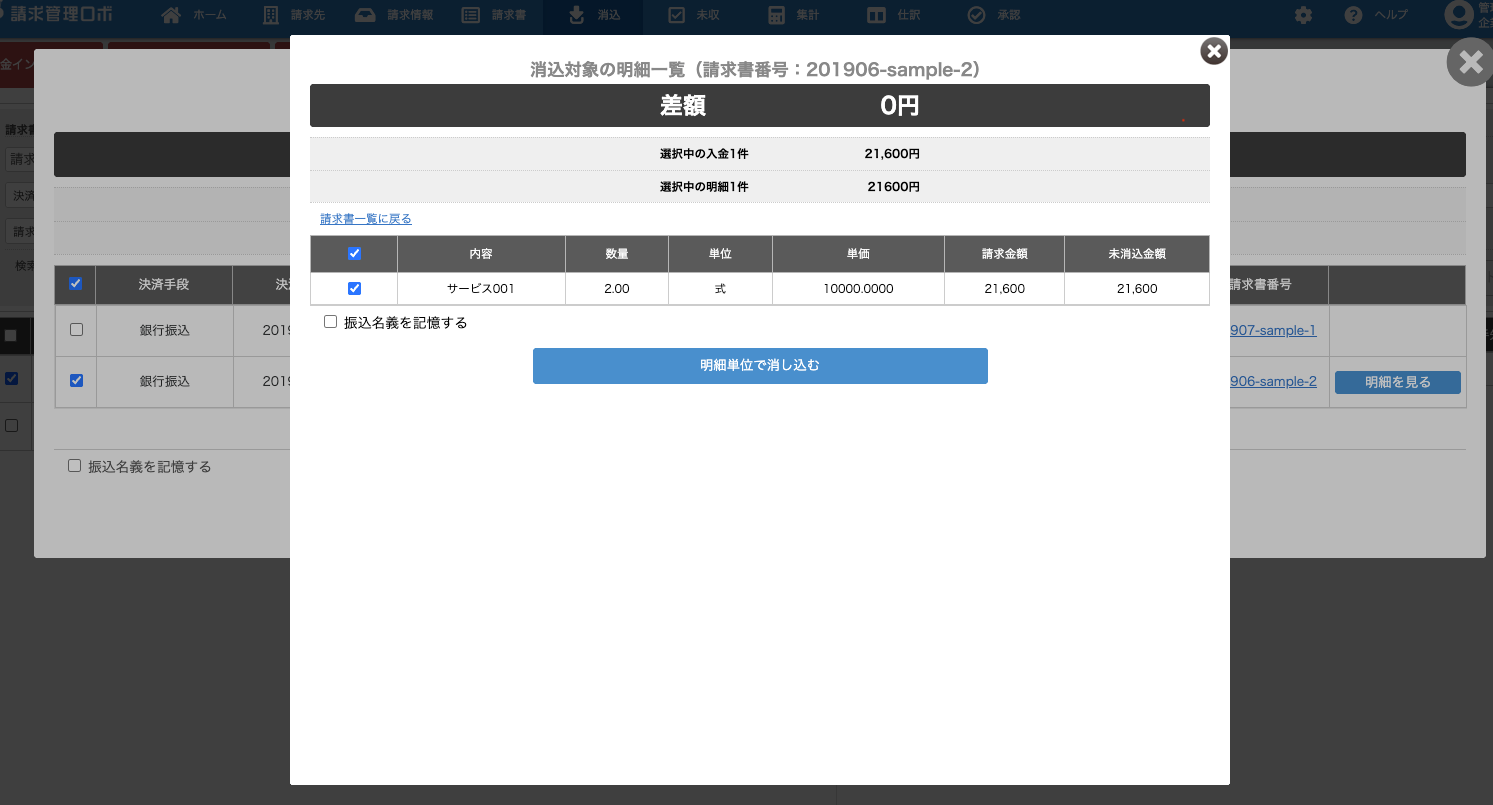Screen dimensions: 1493x805
Task: Click the 未収 checkbox icon in the navbar
Action: tap(676, 15)
